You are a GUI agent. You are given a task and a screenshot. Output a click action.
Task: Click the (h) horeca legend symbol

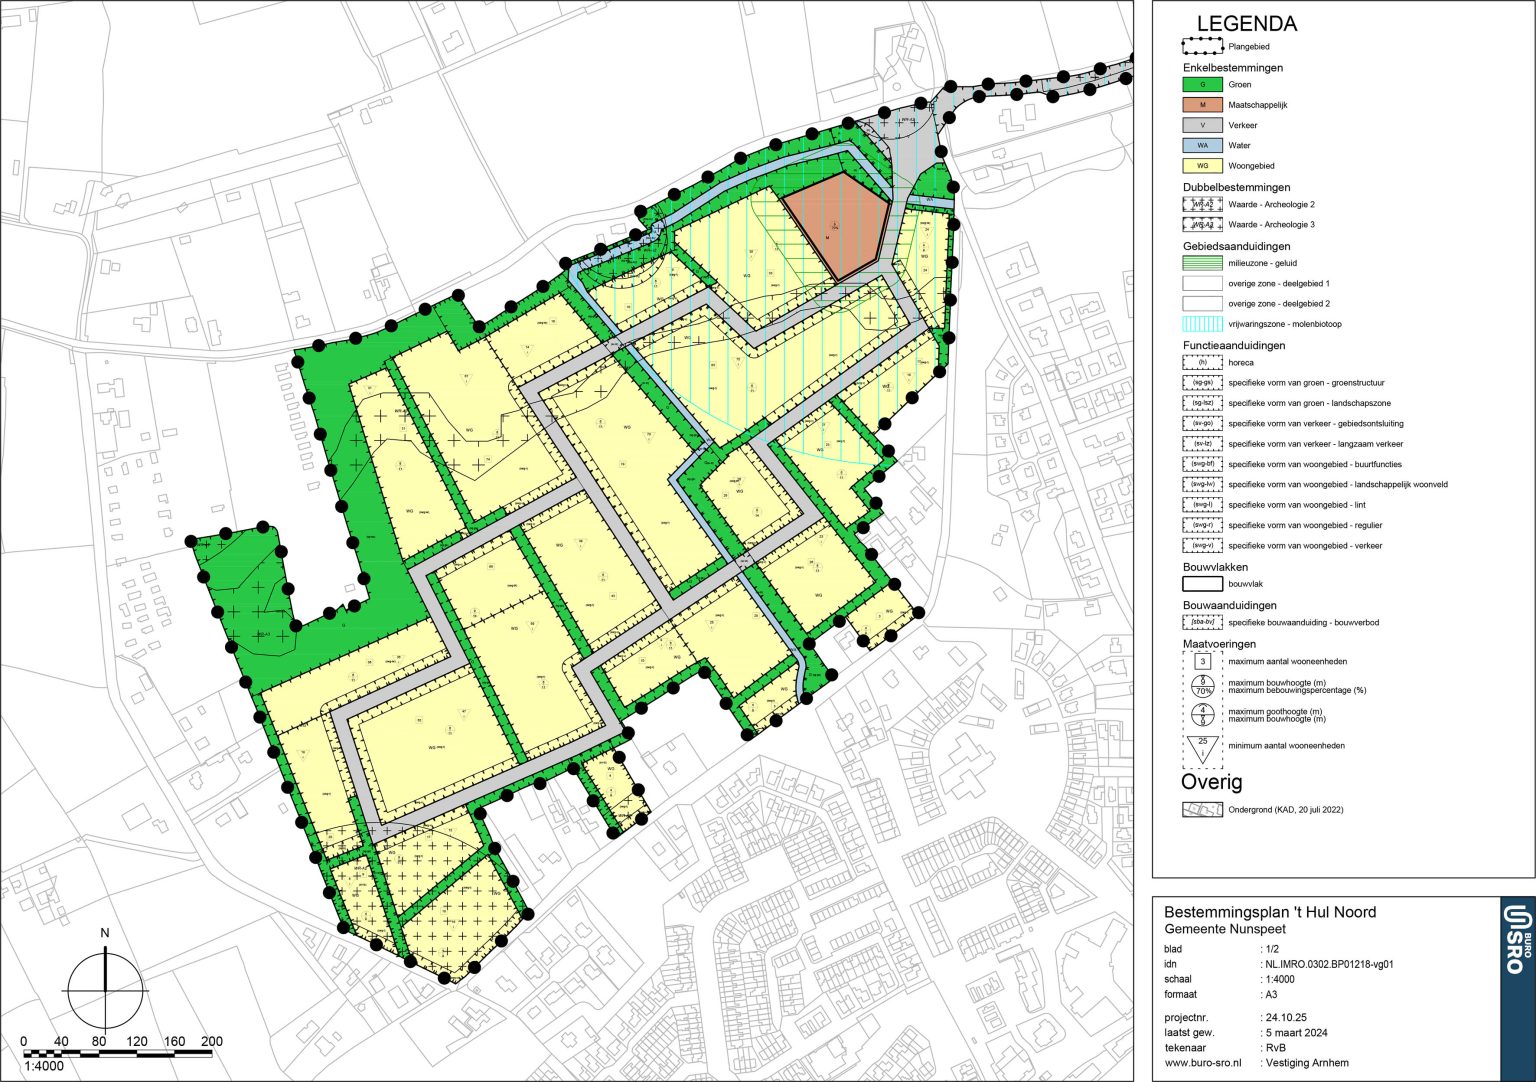tap(1202, 362)
